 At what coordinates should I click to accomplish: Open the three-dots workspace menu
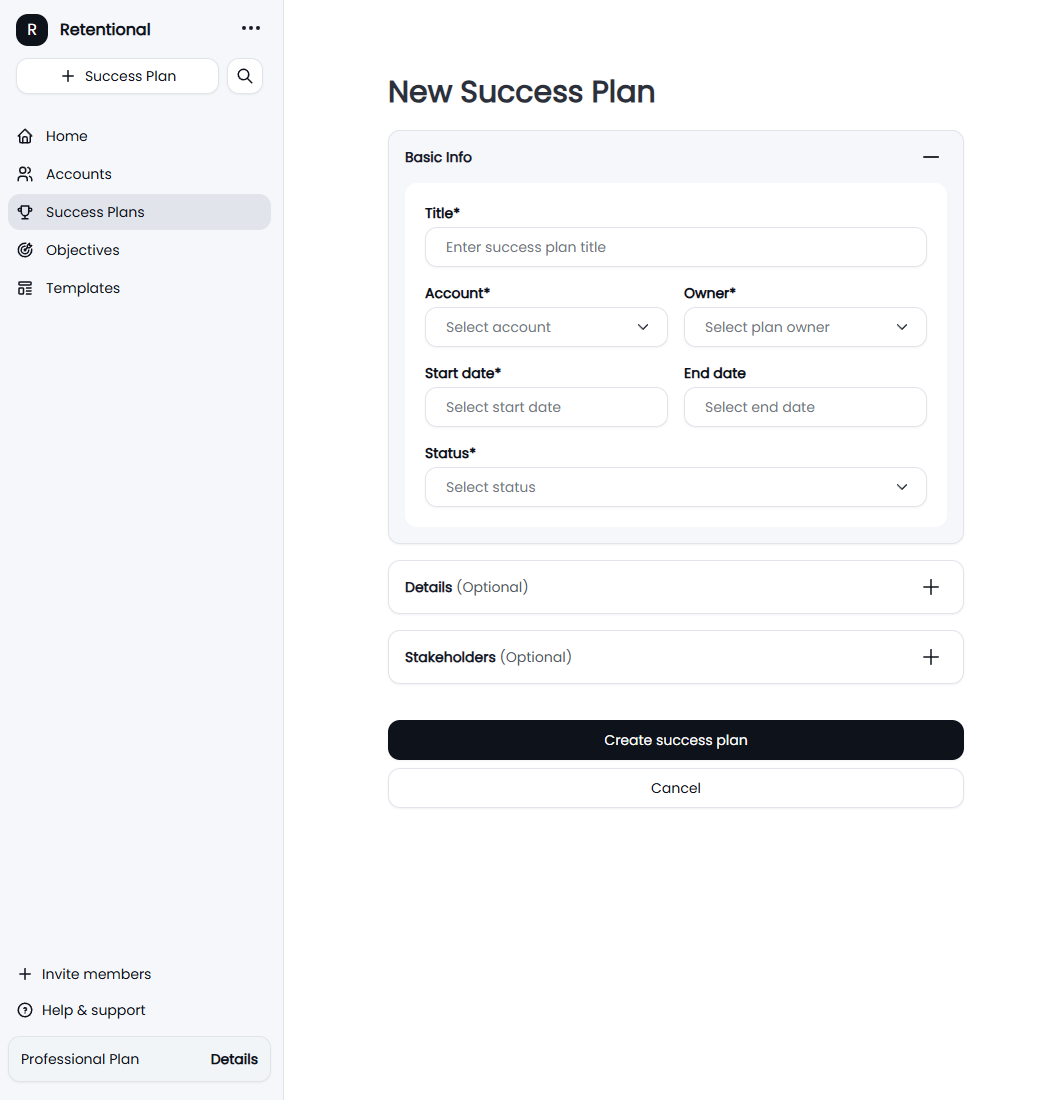coord(250,28)
